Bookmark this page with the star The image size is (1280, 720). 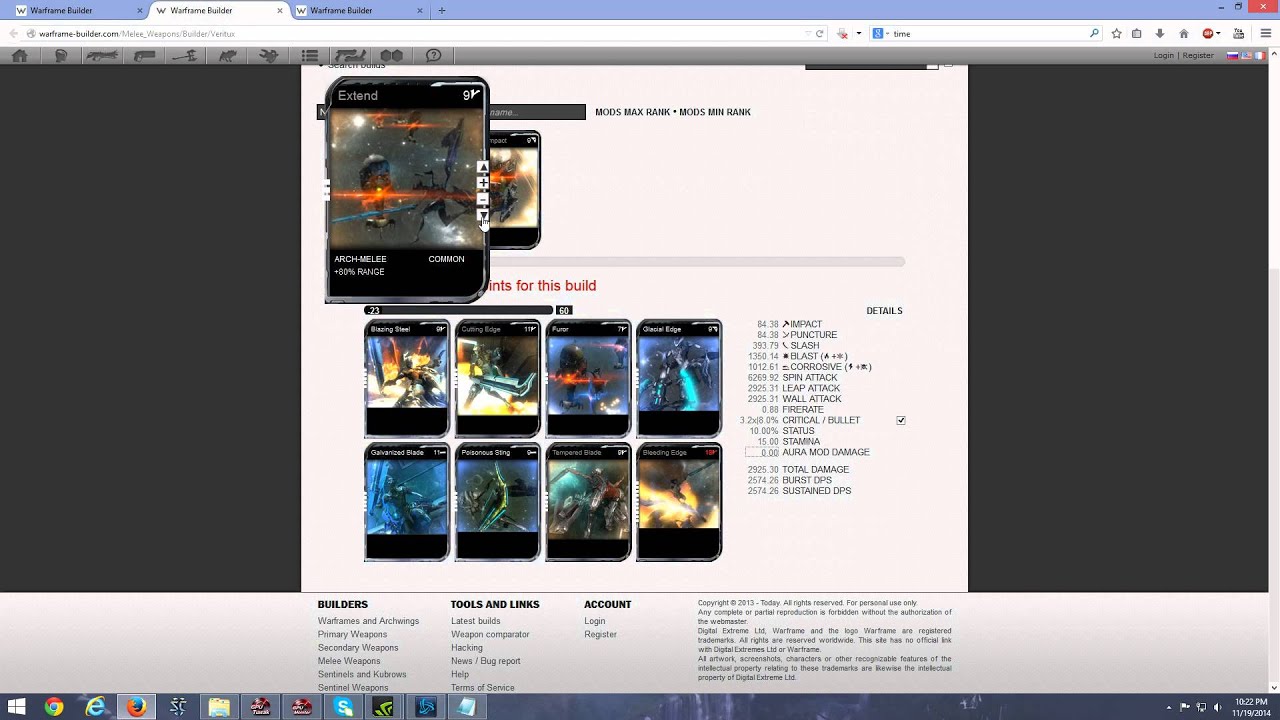(x=1117, y=33)
